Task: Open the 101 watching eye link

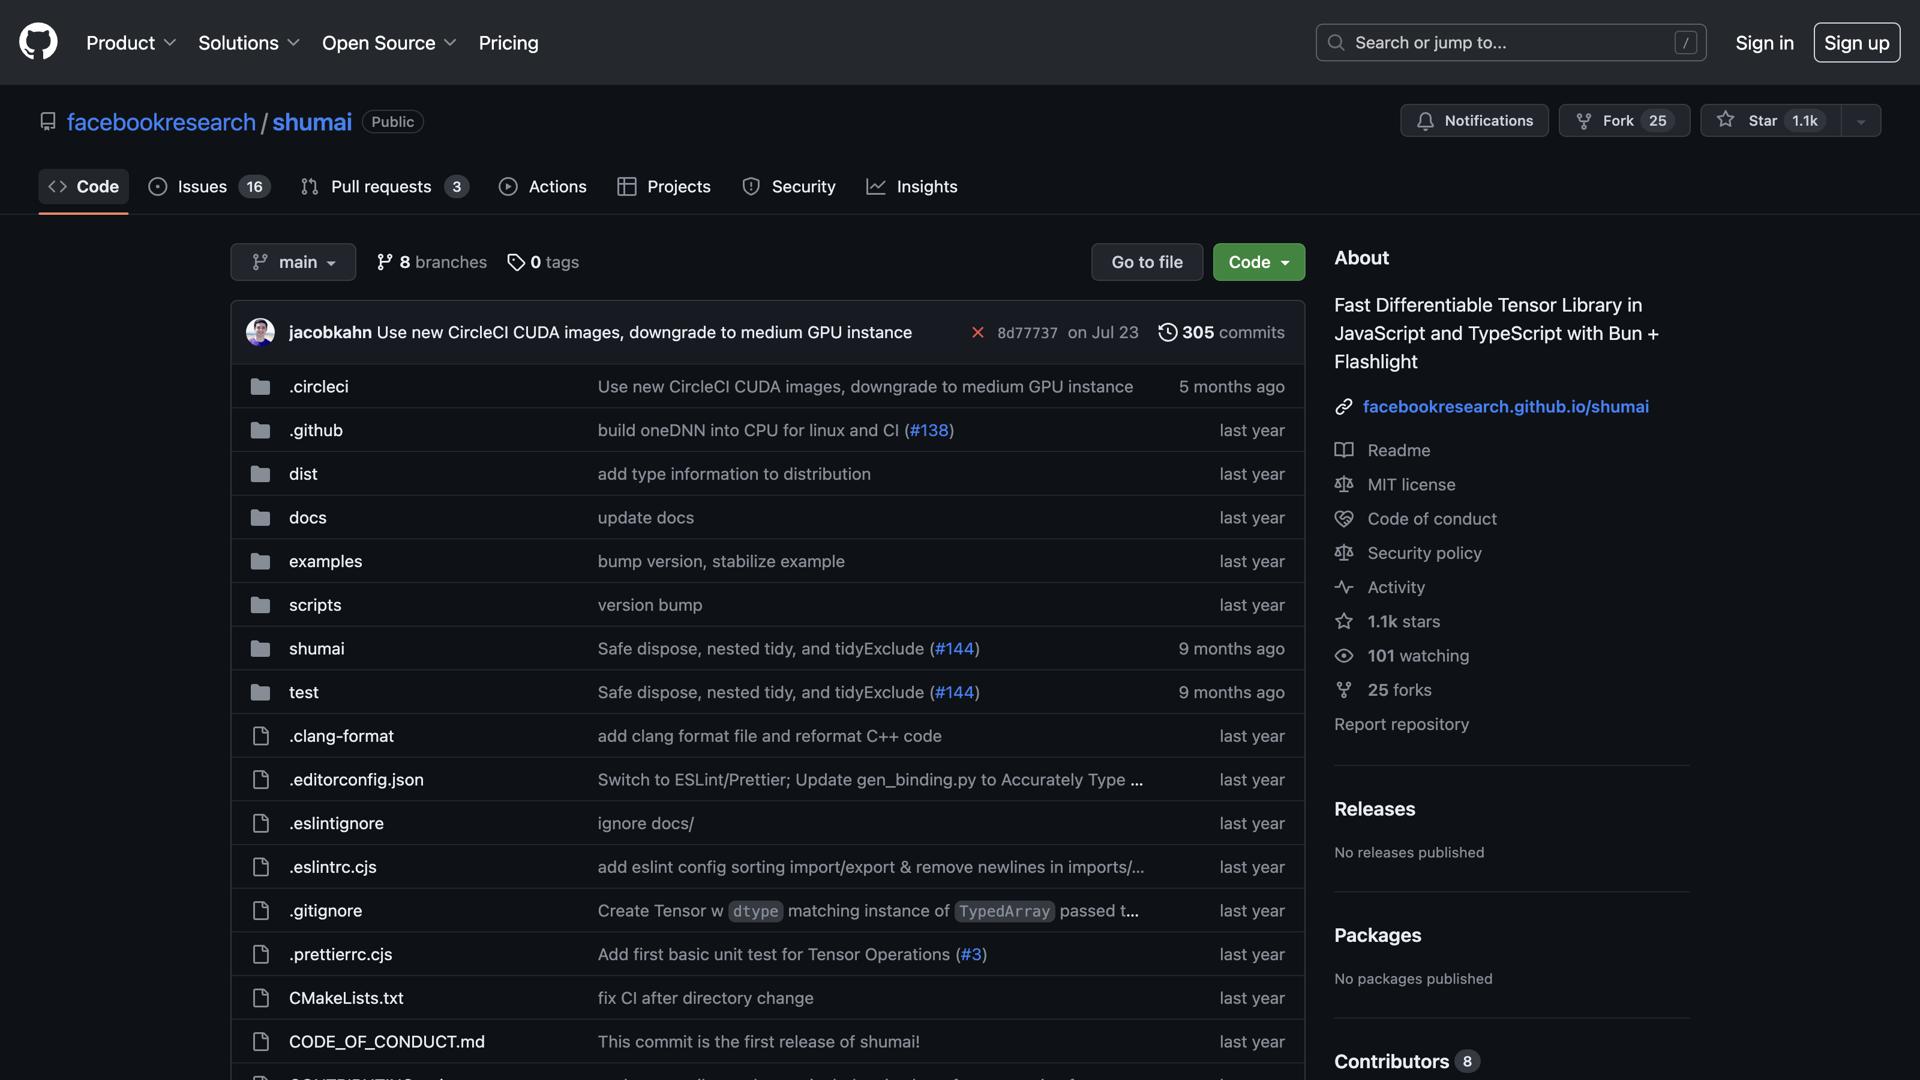Action: [1344, 656]
